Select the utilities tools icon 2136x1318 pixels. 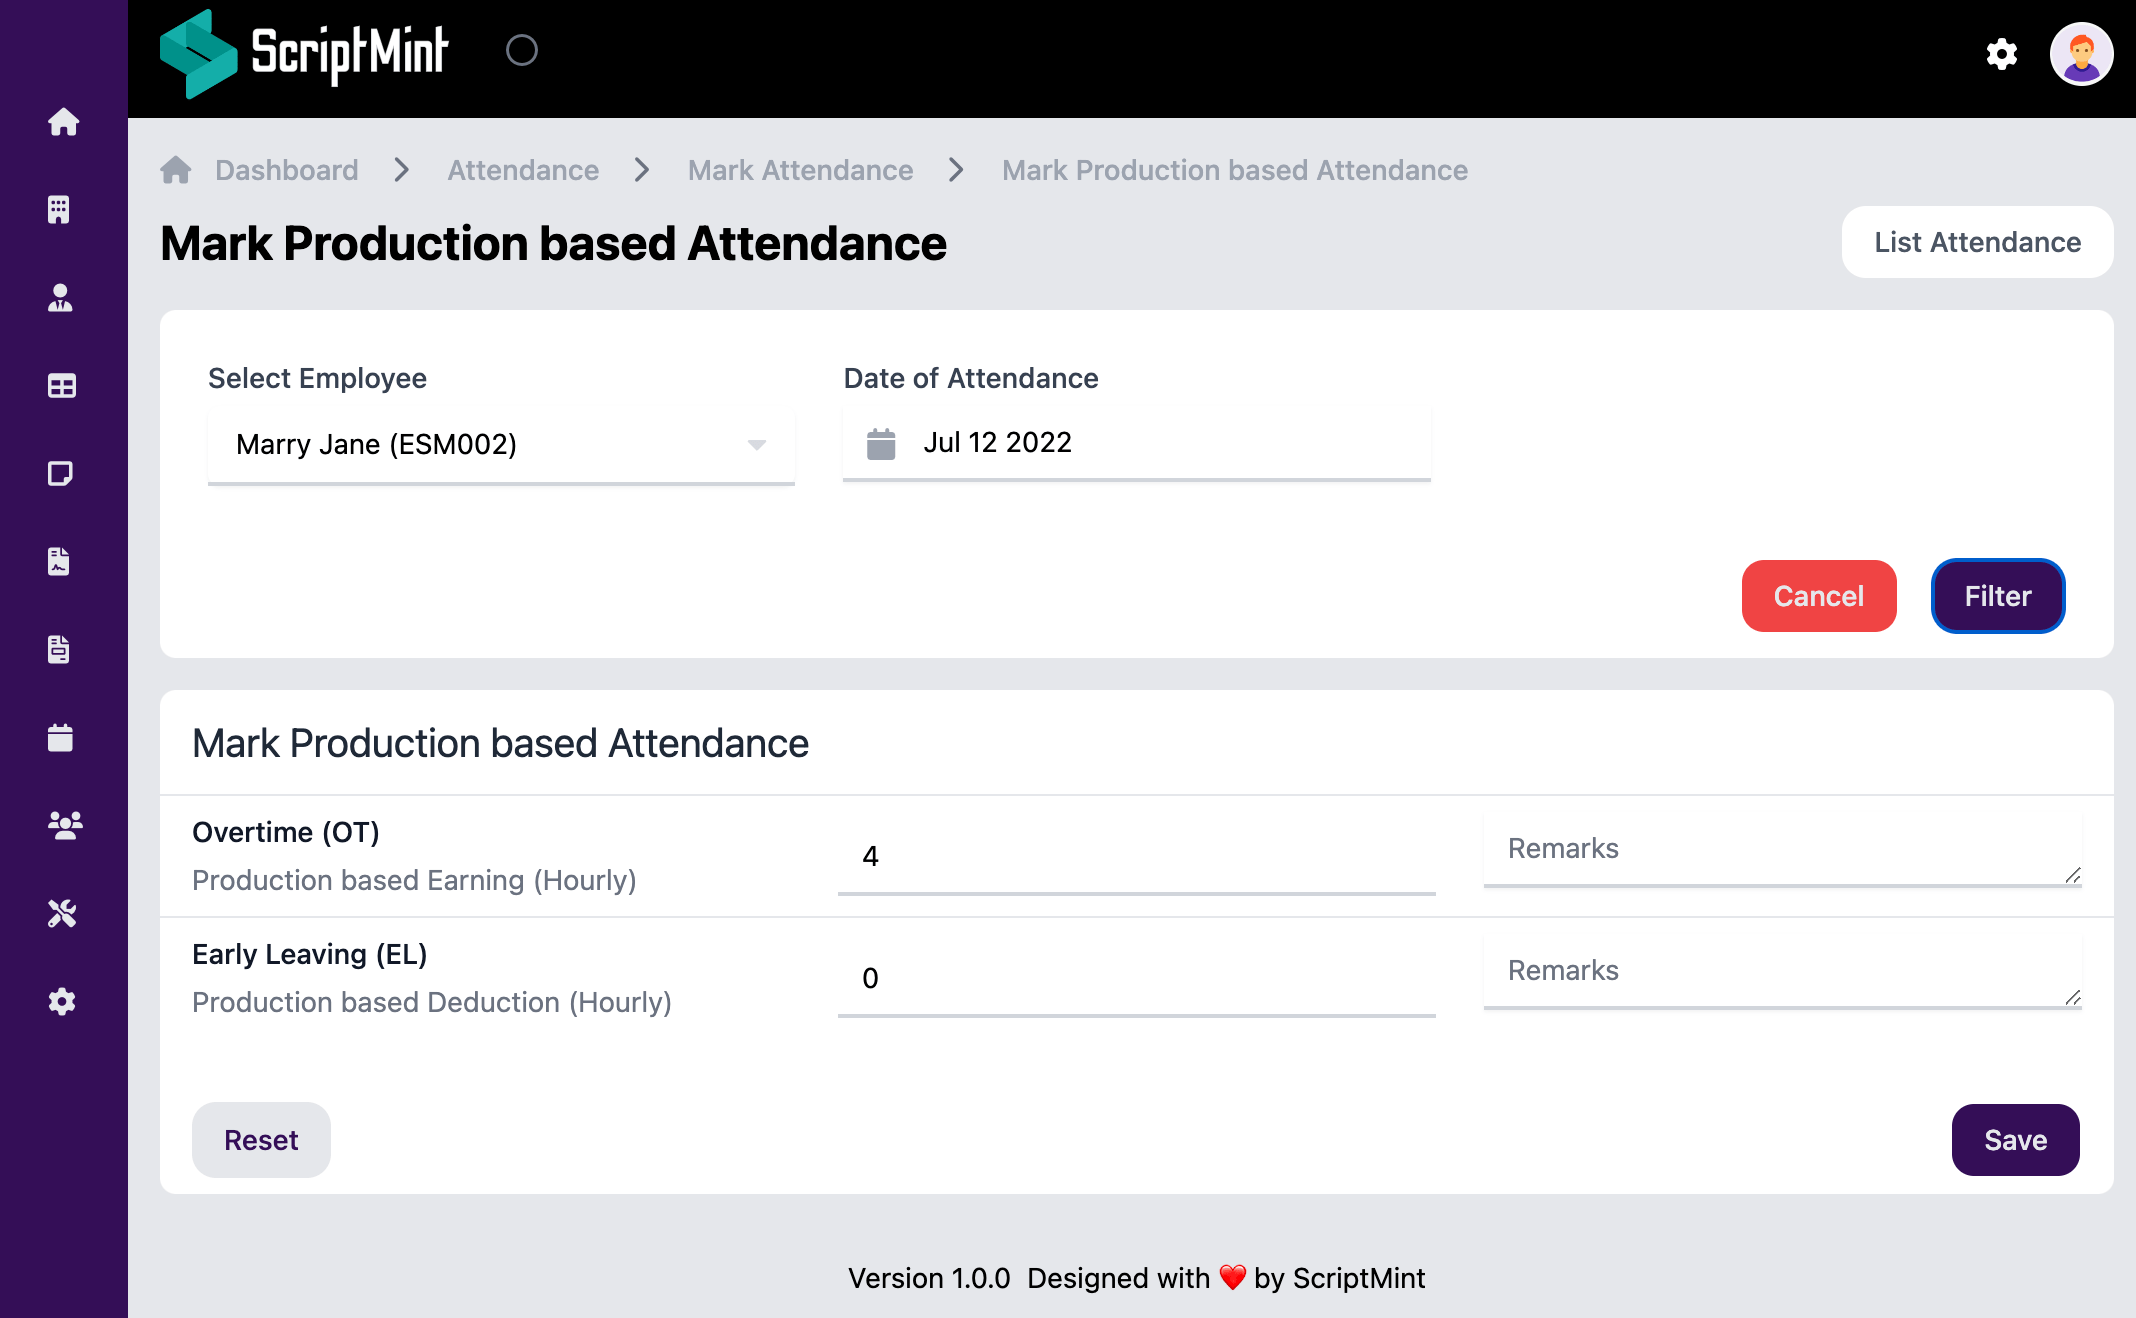coord(62,913)
